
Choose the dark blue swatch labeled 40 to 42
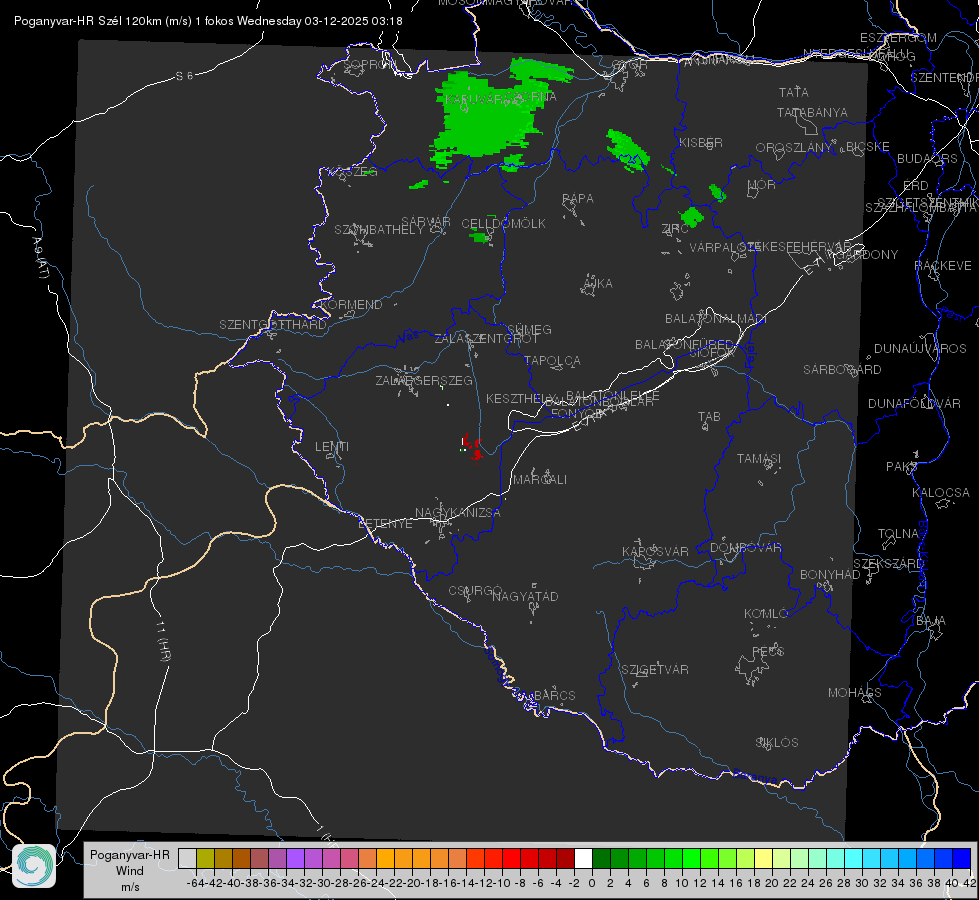(x=962, y=858)
